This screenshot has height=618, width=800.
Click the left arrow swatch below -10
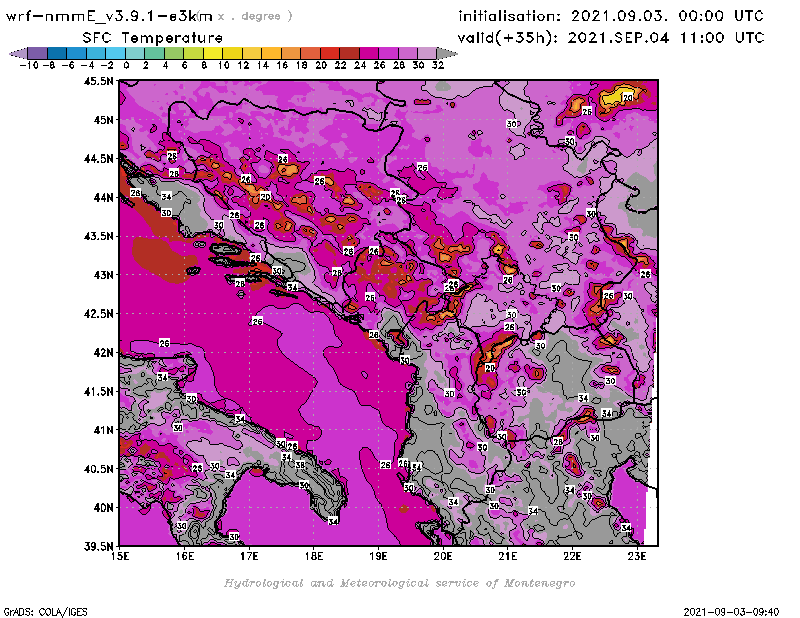click(18, 53)
